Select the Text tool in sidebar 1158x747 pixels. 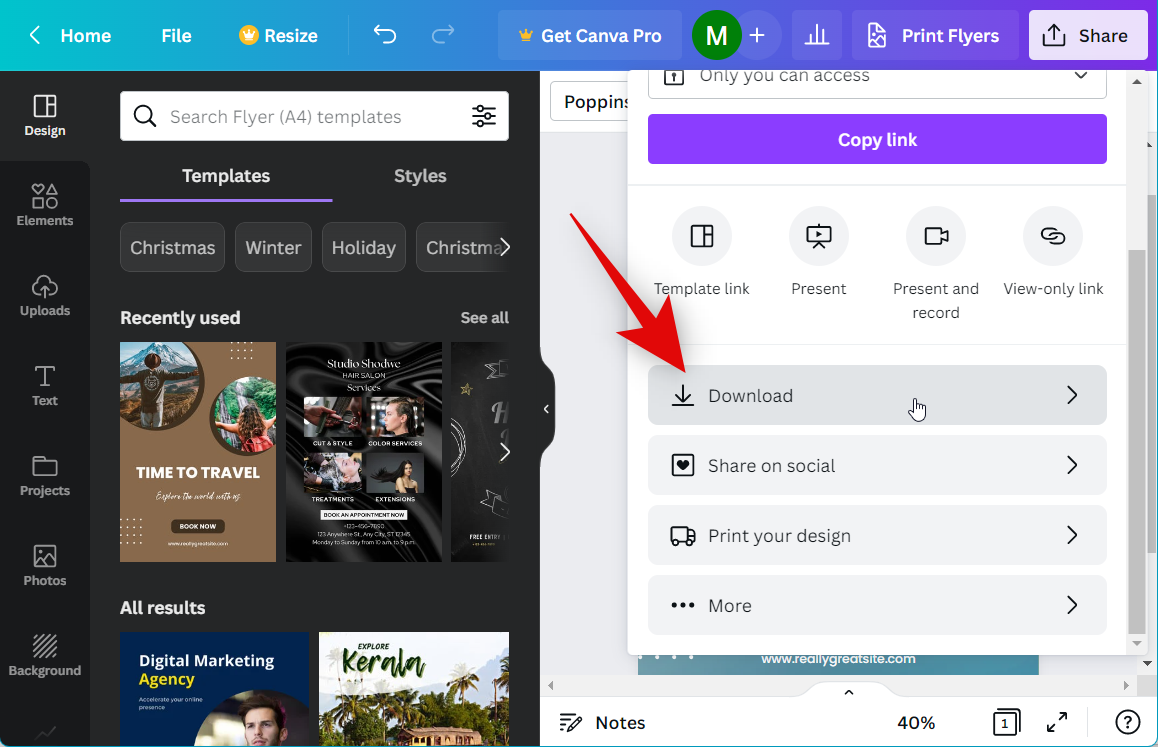click(45, 385)
